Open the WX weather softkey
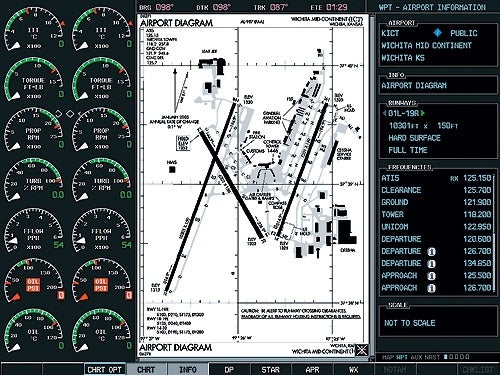The width and height of the screenshot is (500, 375). point(353,369)
